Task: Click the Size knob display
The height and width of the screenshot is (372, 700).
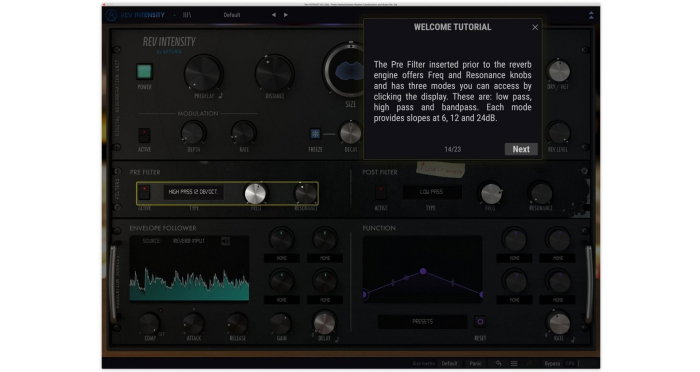Action: pos(350,71)
